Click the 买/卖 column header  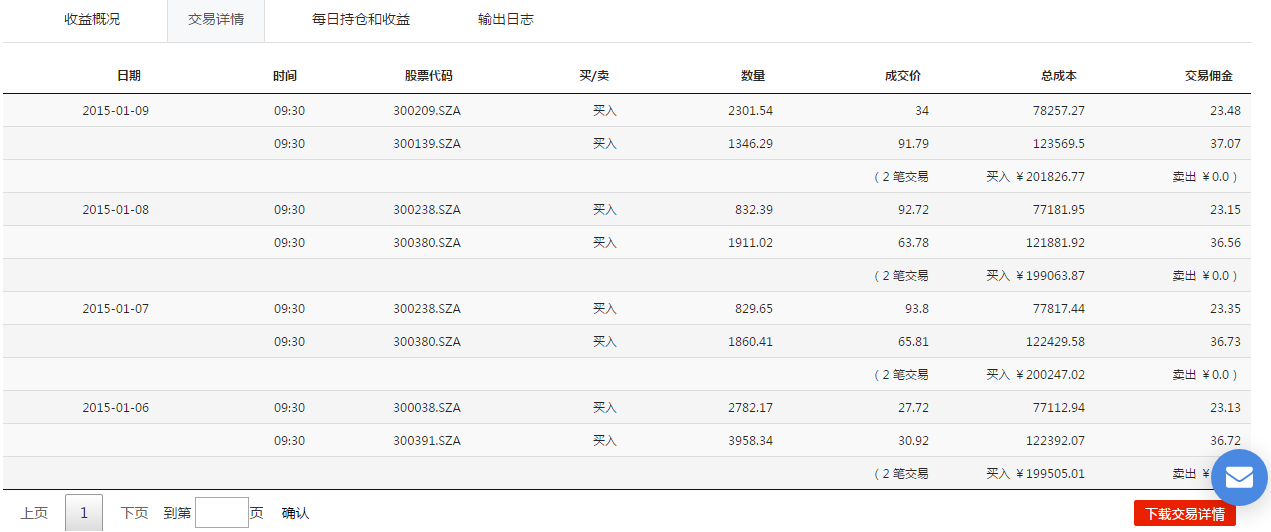[594, 76]
